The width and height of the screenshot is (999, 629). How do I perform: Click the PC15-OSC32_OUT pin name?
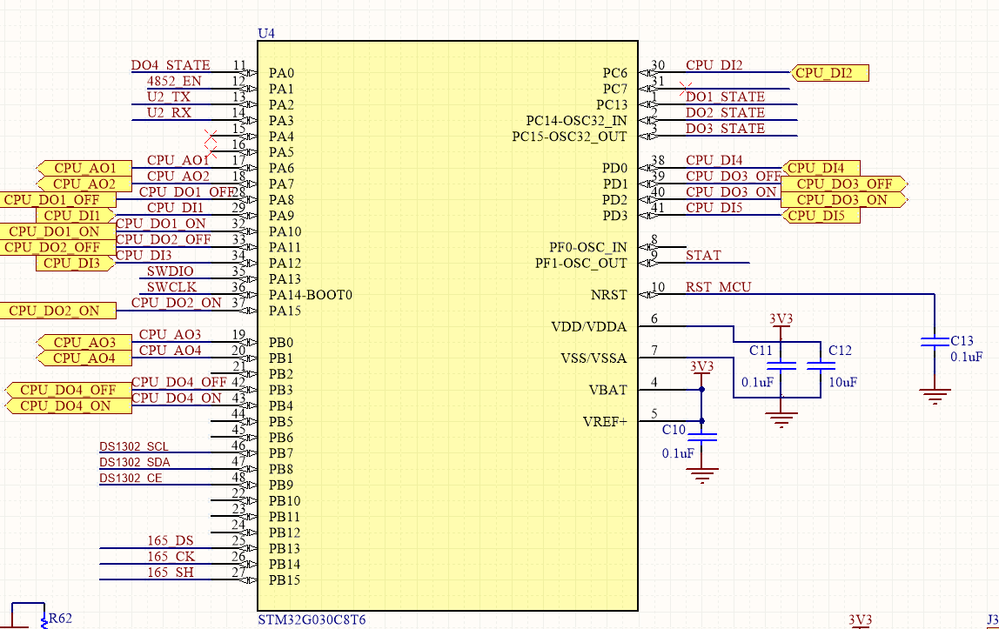(x=570, y=136)
